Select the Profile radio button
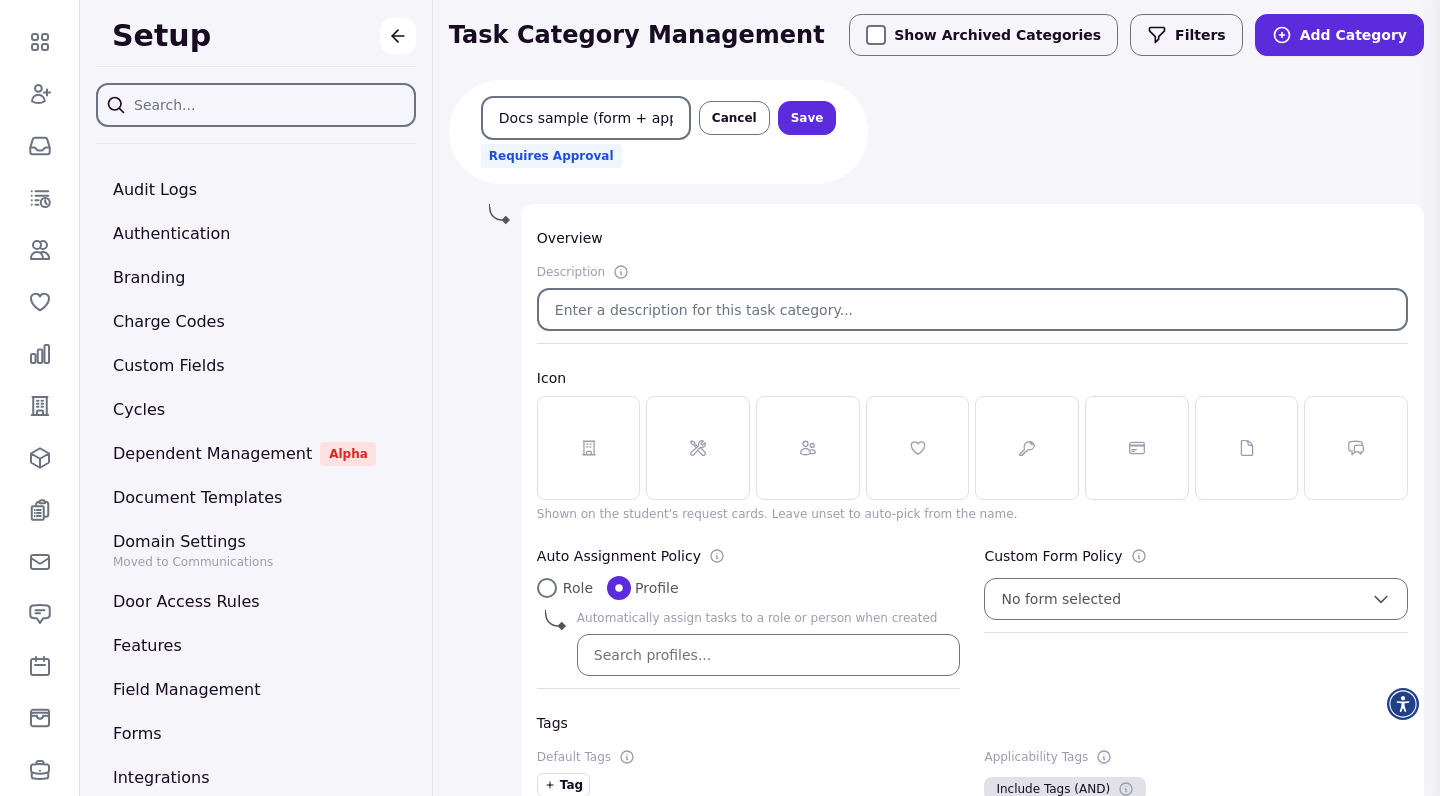The width and height of the screenshot is (1440, 796). 619,588
